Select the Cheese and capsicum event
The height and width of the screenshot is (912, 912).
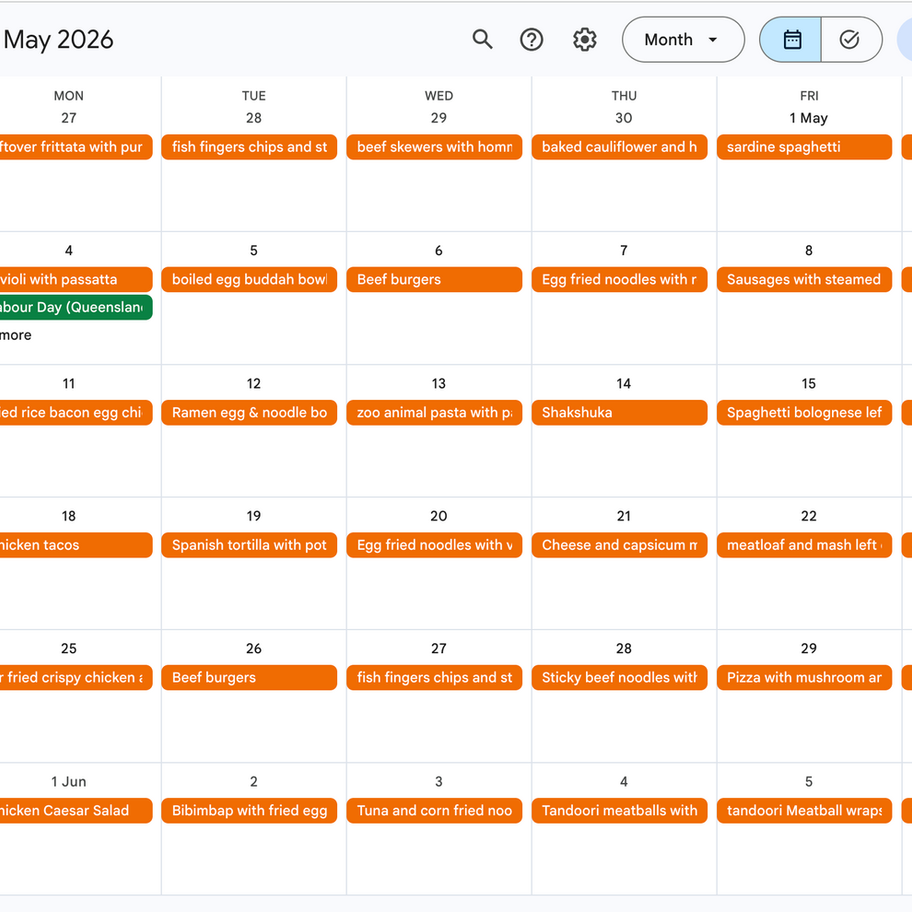click(619, 545)
